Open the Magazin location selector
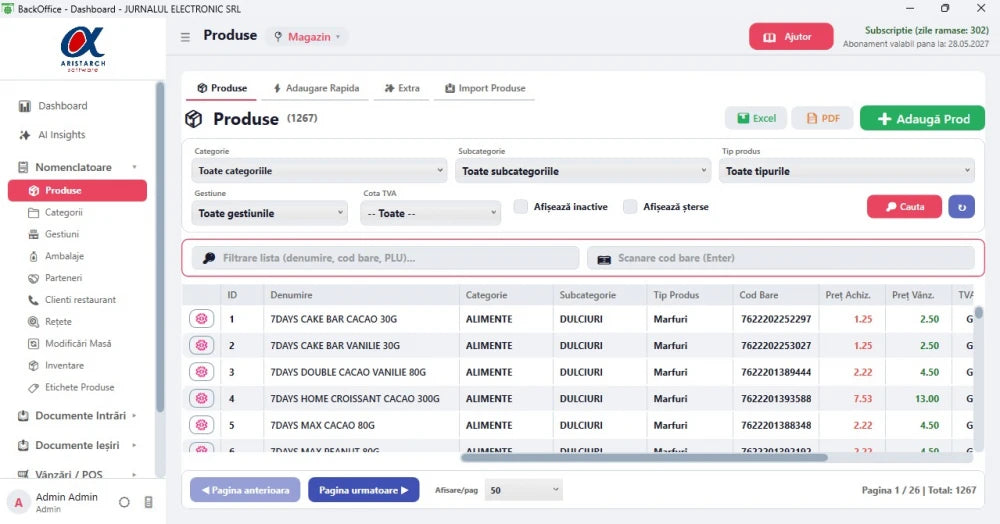The width and height of the screenshot is (1000, 524). pyautogui.click(x=308, y=37)
